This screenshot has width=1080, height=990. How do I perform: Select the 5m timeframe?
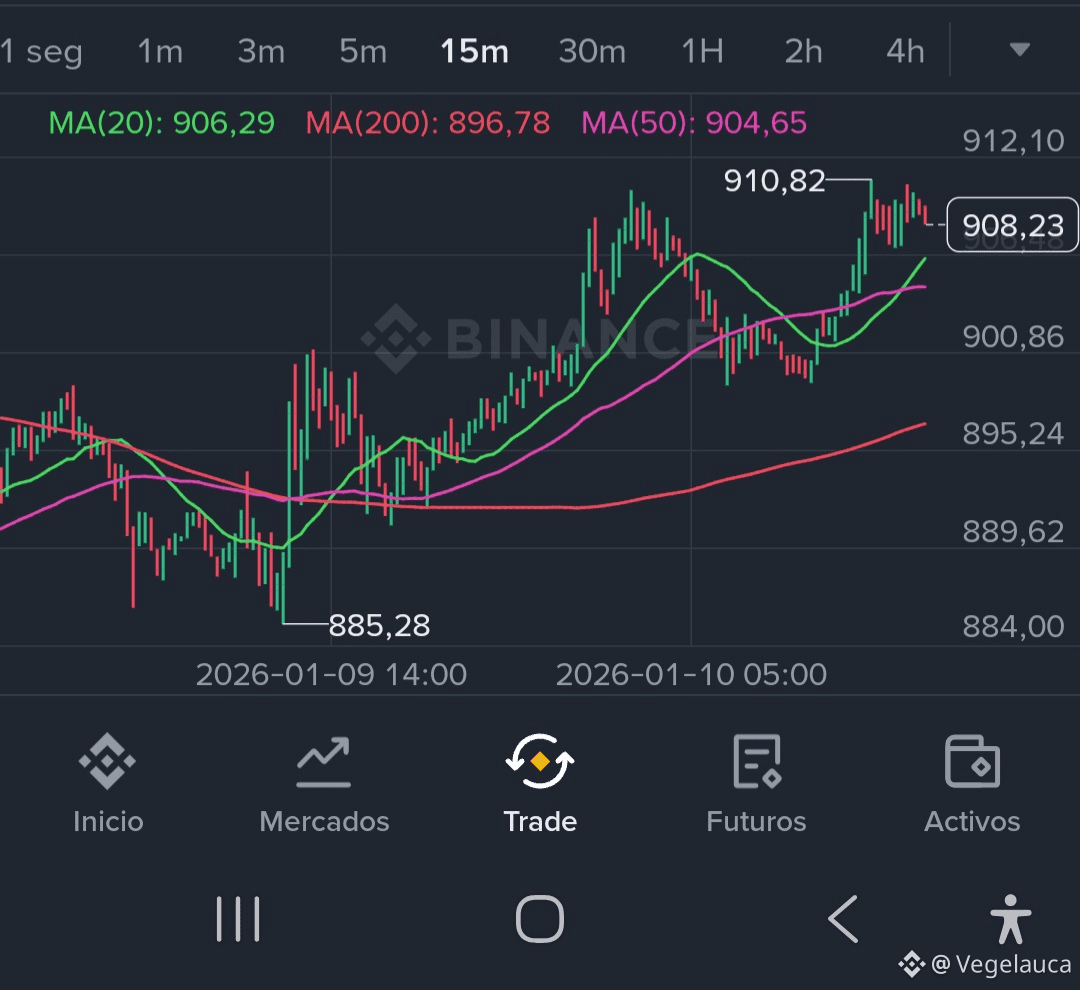click(362, 51)
